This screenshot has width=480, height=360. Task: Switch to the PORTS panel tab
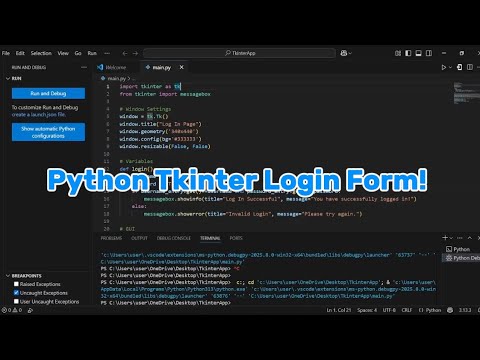tap(236, 238)
